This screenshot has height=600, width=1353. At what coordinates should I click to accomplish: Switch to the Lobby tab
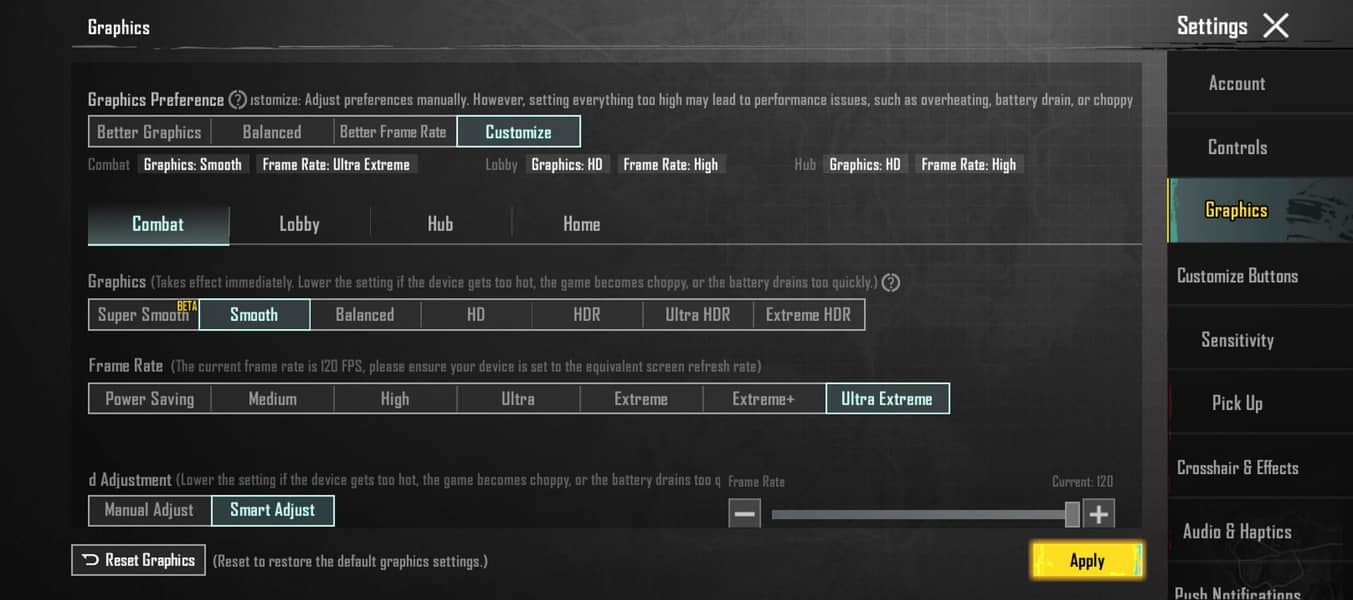[299, 225]
